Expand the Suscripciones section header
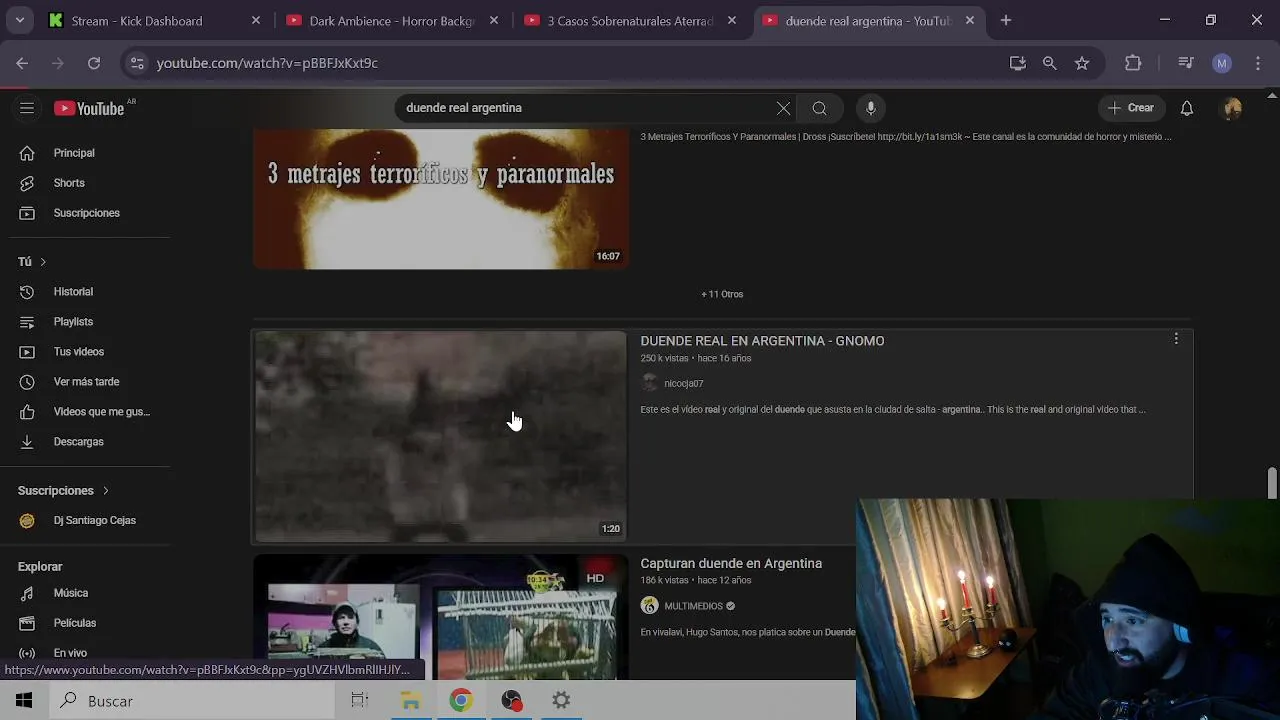 (63, 490)
